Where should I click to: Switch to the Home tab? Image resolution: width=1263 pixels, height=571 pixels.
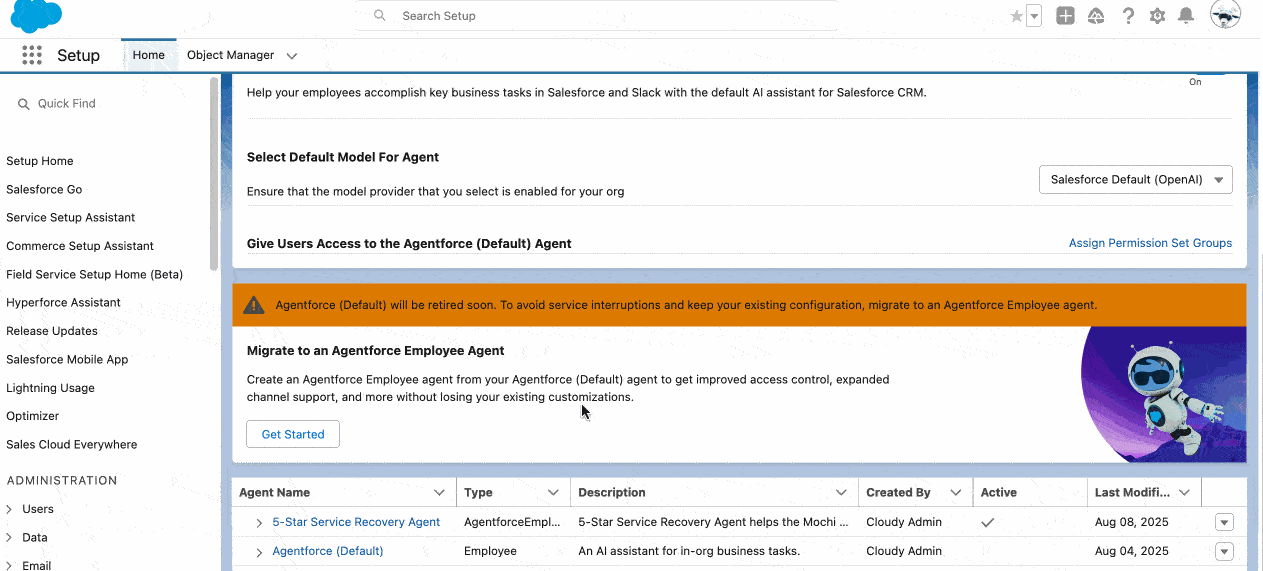(148, 55)
